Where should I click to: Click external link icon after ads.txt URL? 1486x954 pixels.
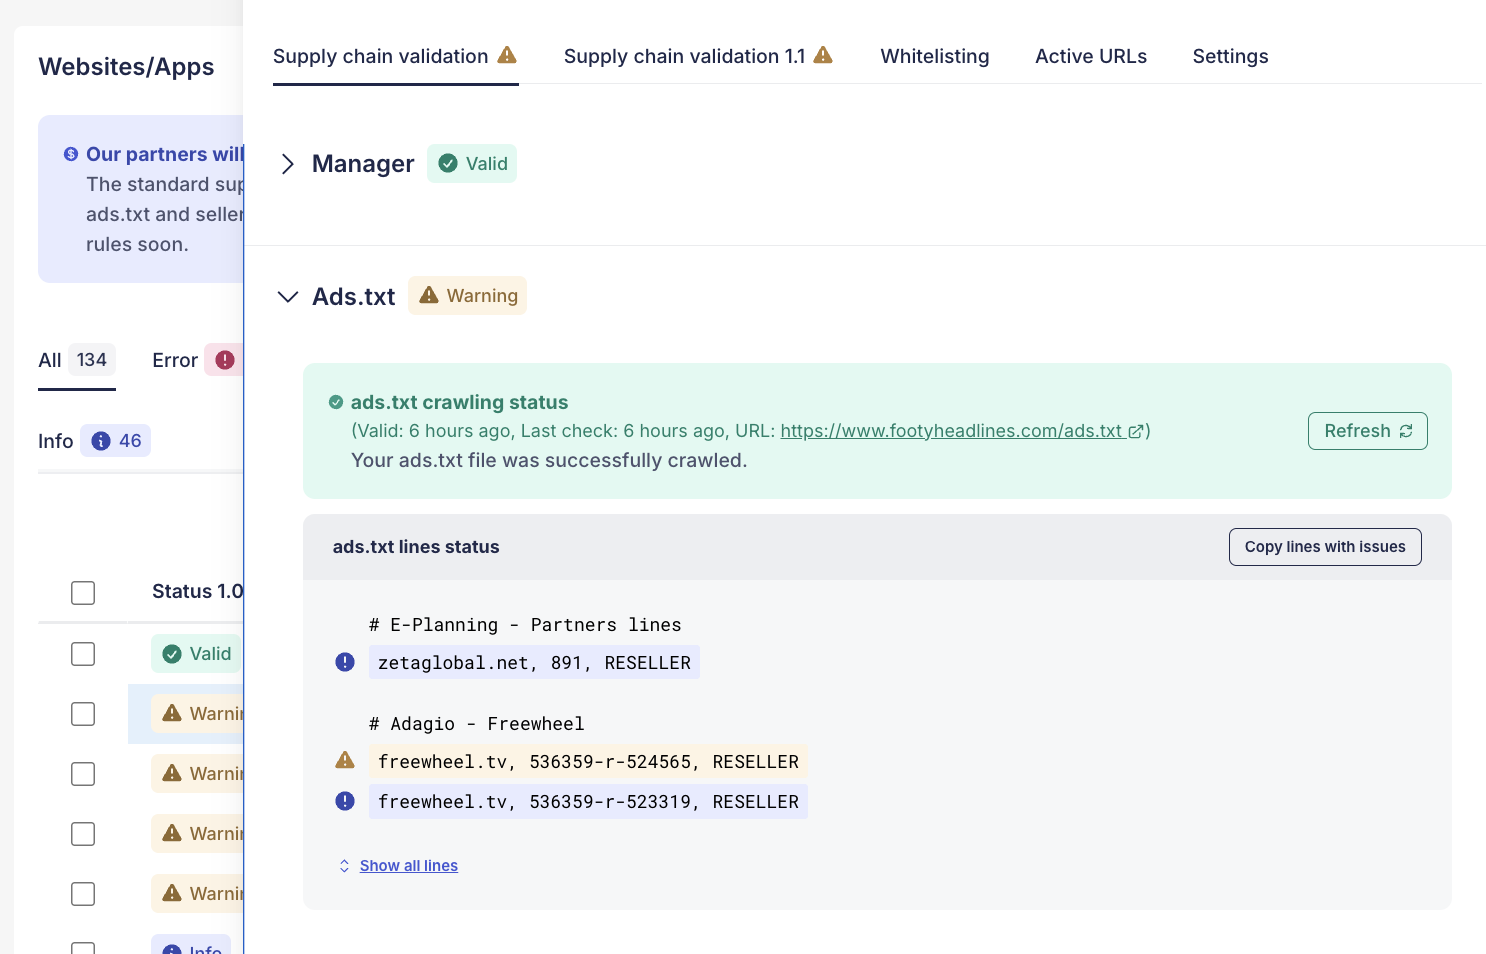[x=1136, y=431]
